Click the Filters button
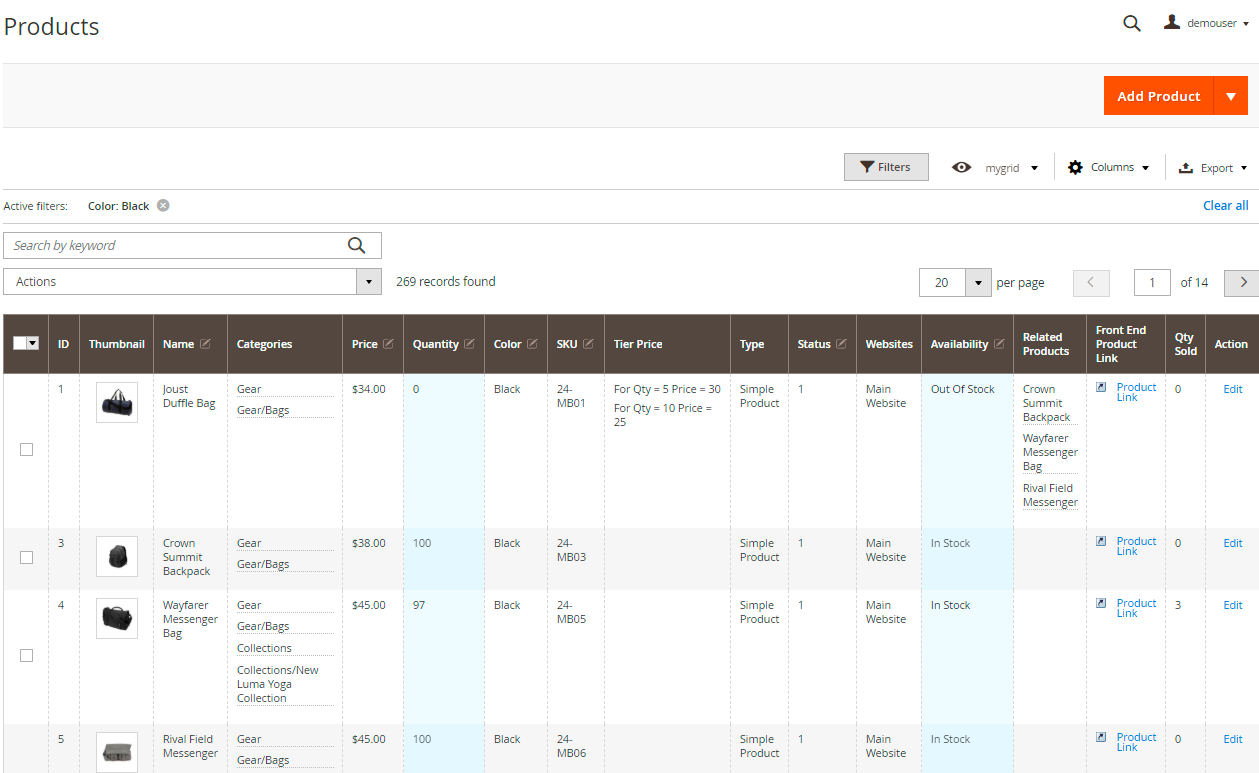 point(886,167)
